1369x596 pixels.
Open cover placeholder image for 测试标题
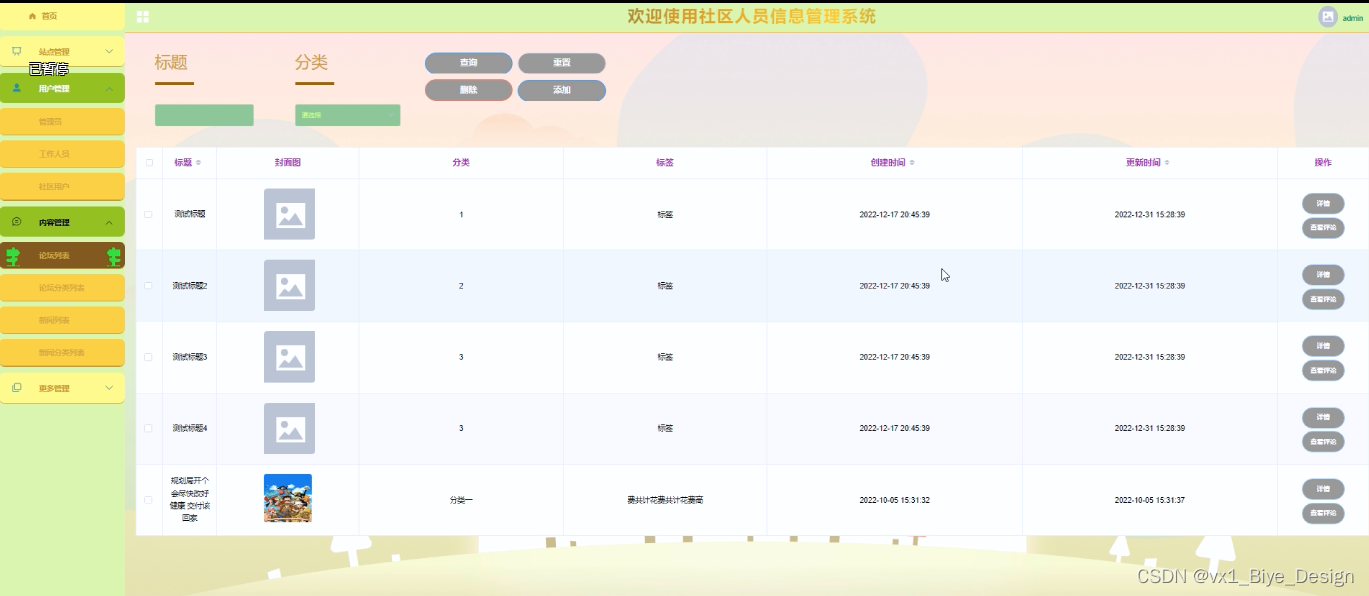[289, 214]
